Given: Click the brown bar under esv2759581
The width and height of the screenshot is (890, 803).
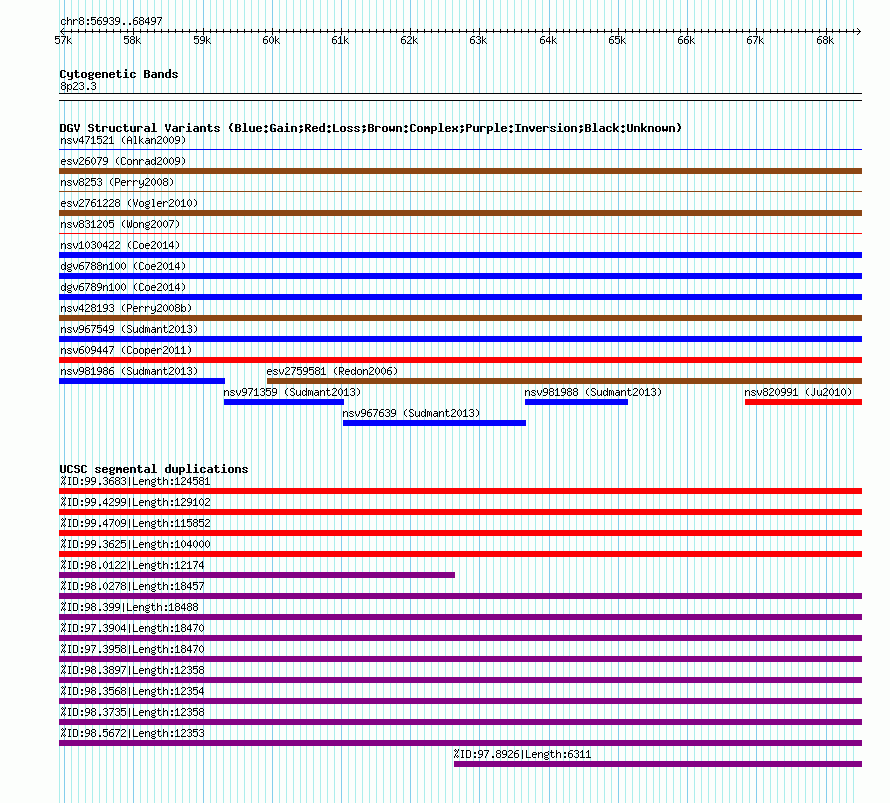Looking at the screenshot, I should coord(564,381).
